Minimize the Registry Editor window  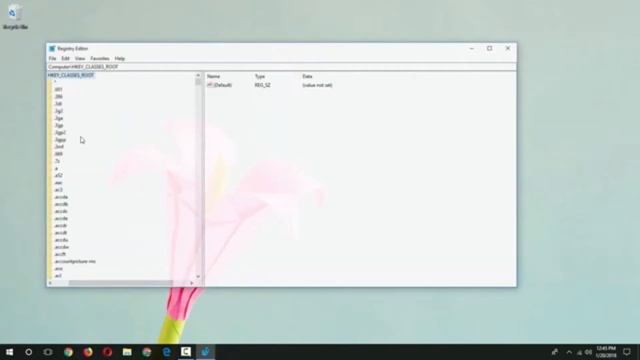click(471, 48)
